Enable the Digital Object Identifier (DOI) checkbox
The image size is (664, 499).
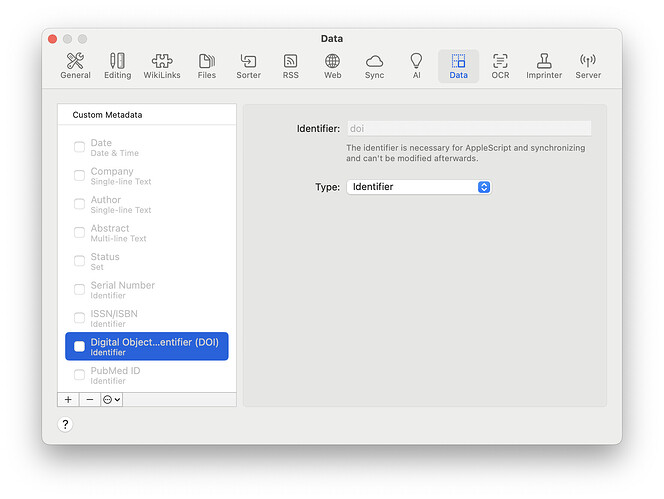tap(80, 347)
